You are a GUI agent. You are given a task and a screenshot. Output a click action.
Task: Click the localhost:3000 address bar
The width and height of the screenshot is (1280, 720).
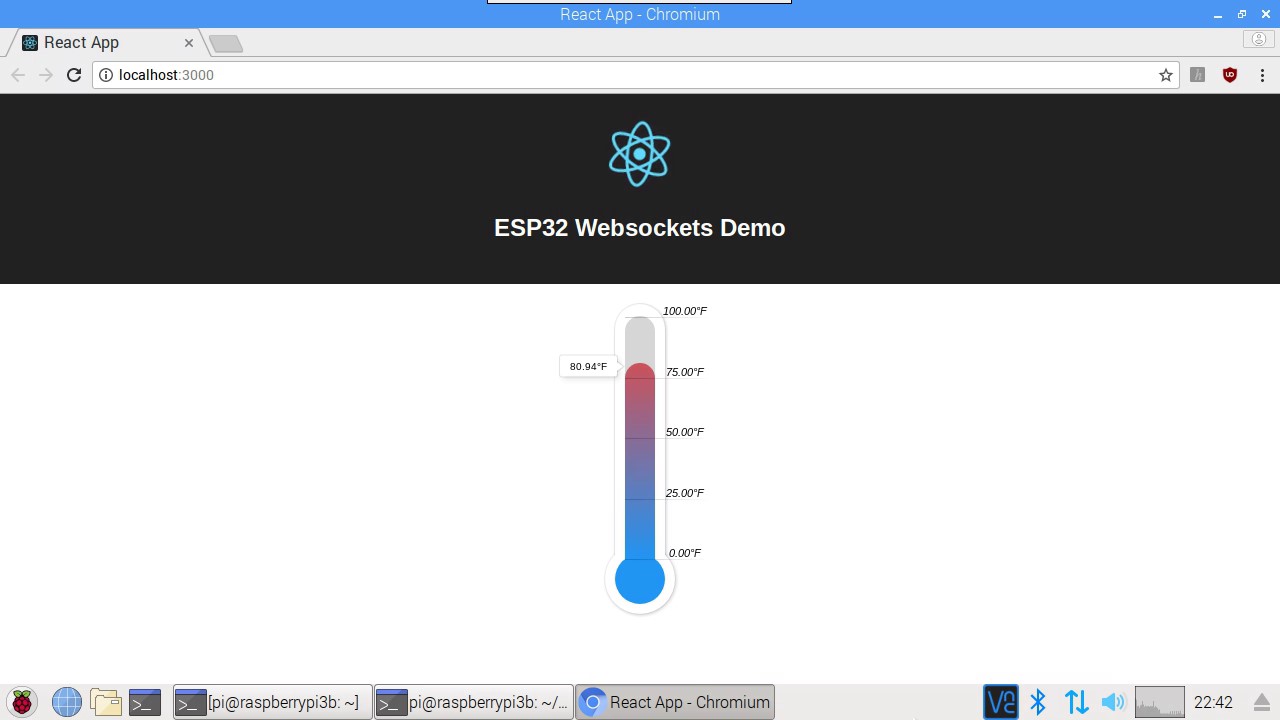[x=635, y=75]
